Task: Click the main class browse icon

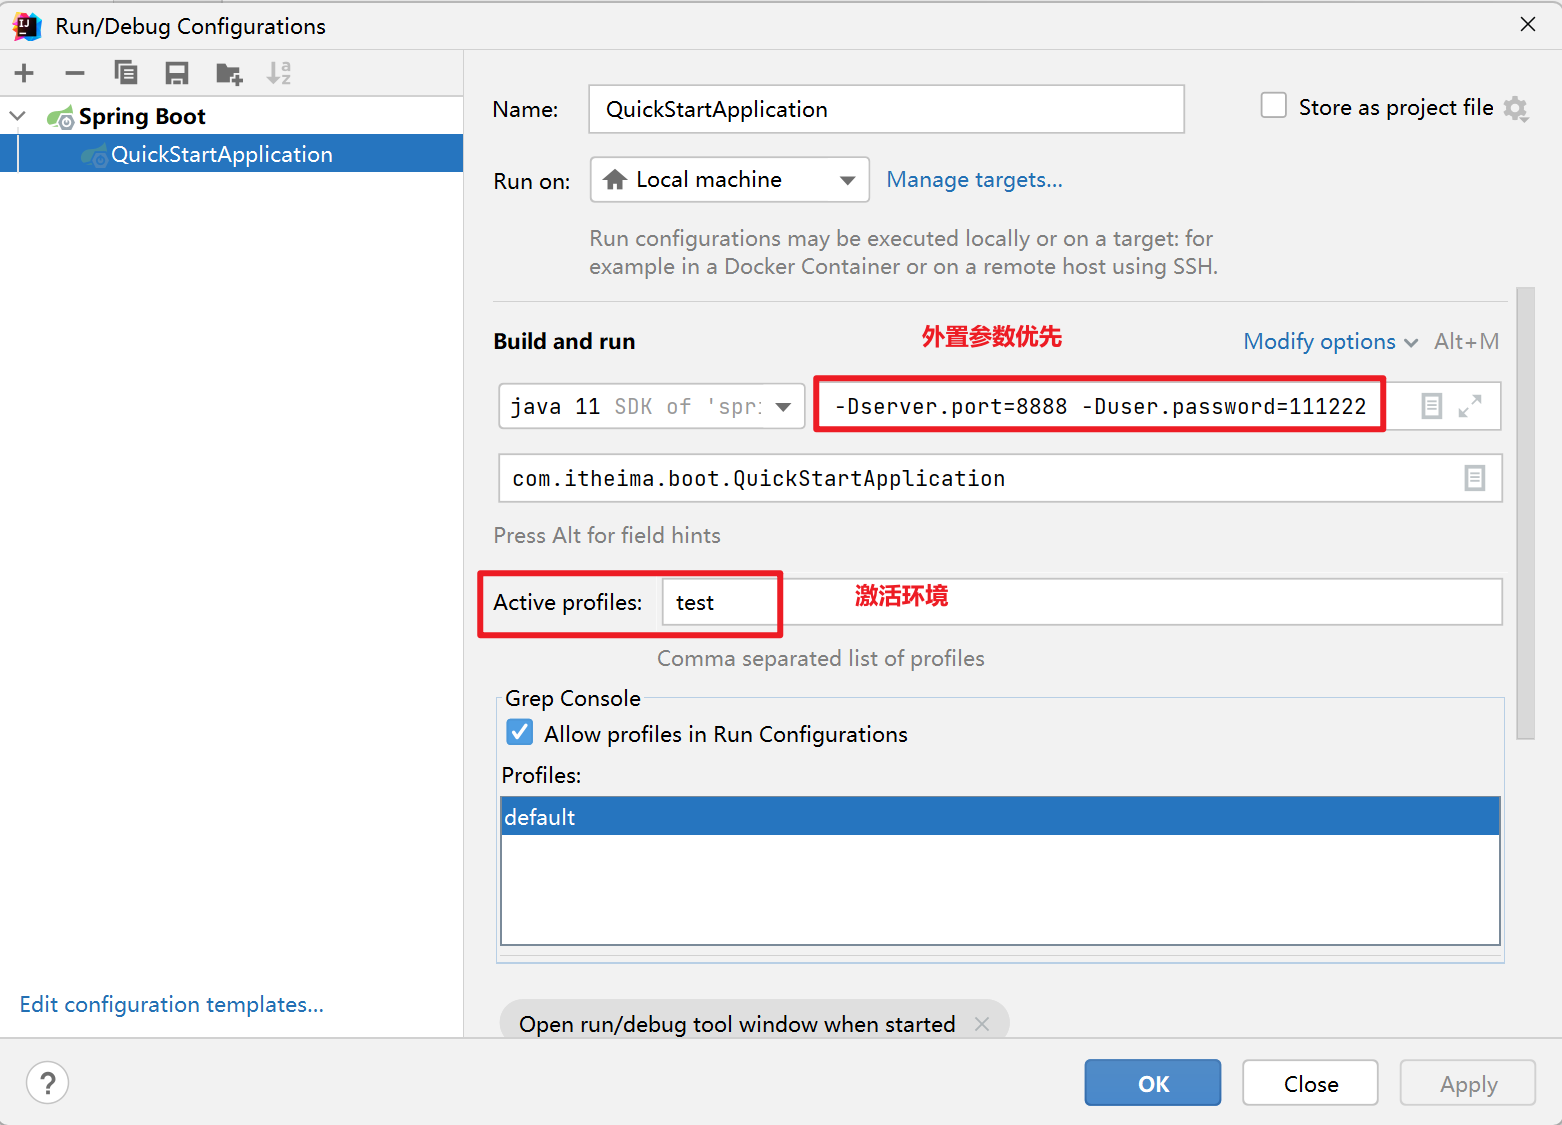Action: (1475, 479)
